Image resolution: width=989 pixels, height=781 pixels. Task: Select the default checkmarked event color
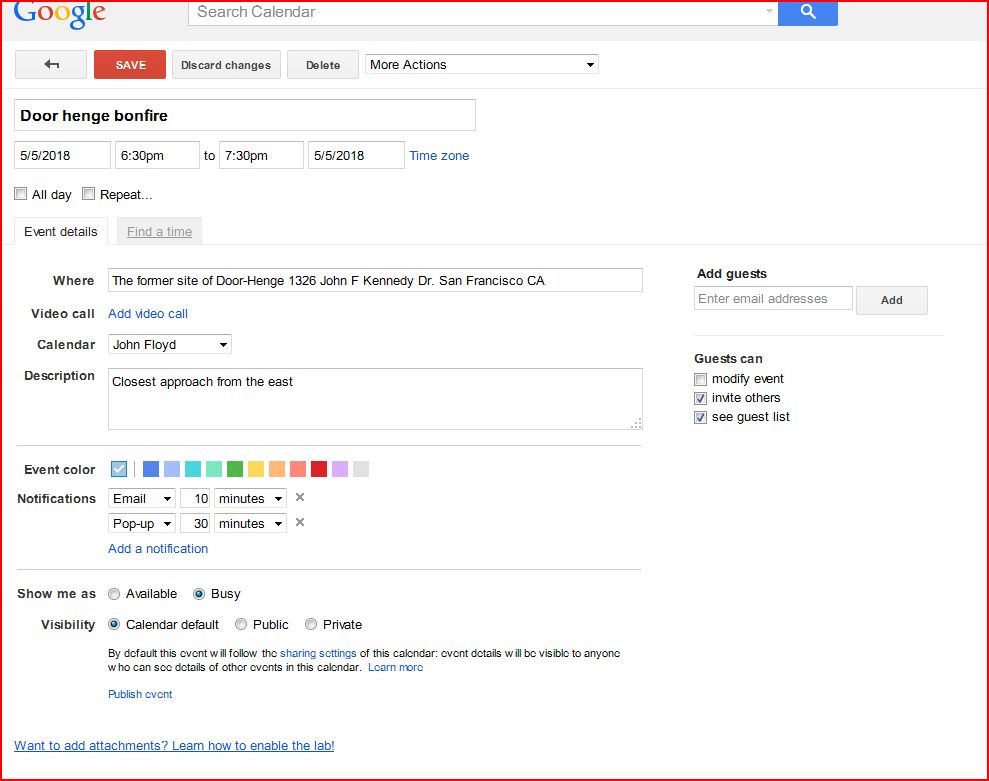pos(119,469)
